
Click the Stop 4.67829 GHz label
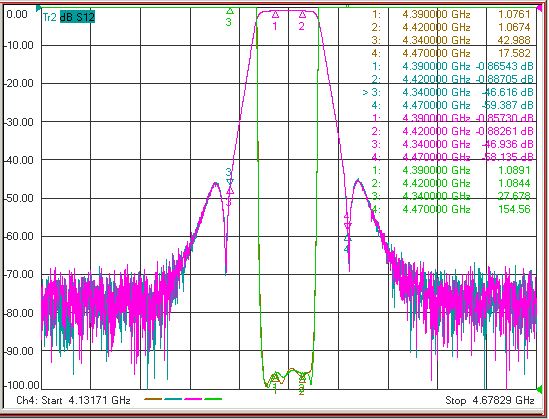click(490, 400)
